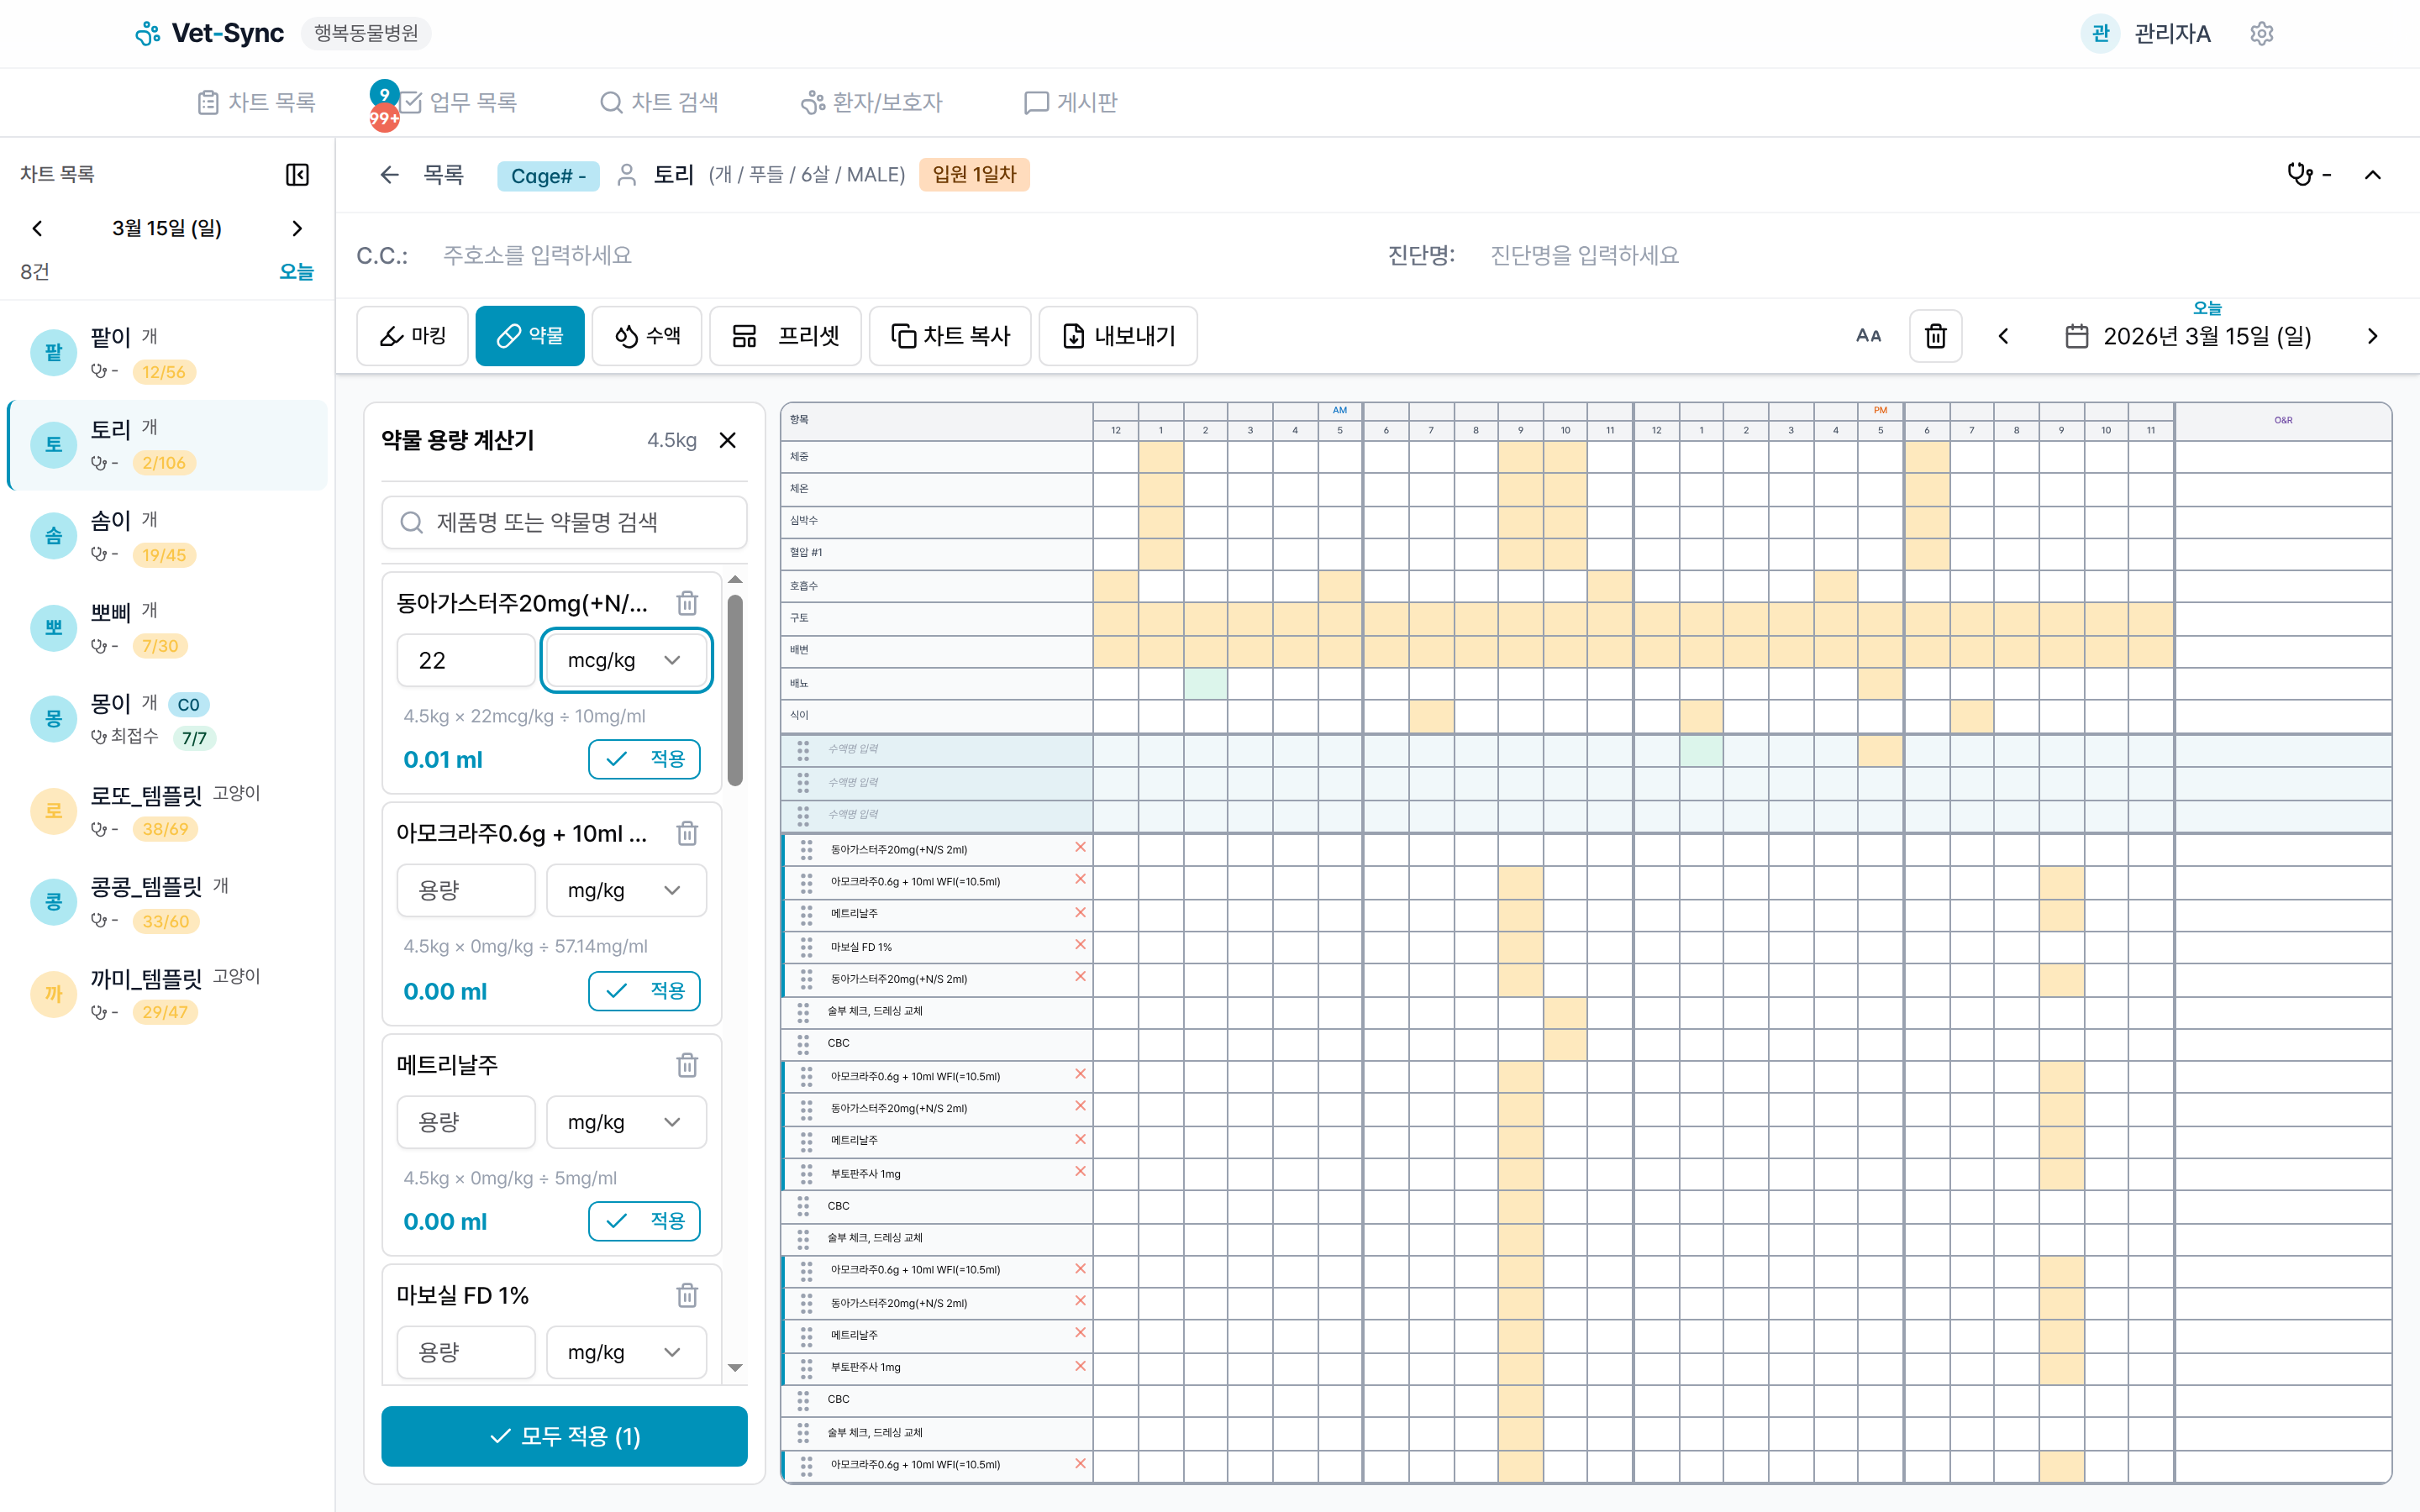Collapse the patient header with the chevron
This screenshot has width=2420, height=1512.
[x=2372, y=175]
